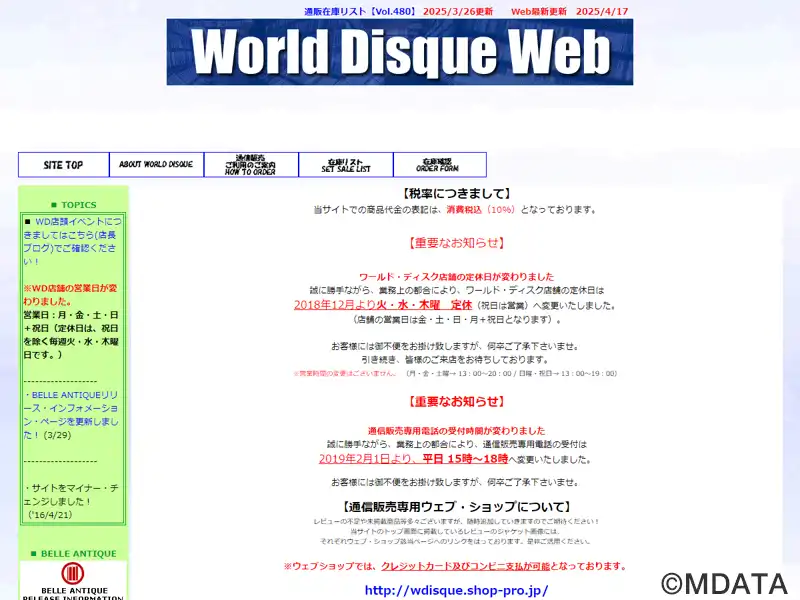This screenshot has height=600, width=800.
Task: Open the WD store event blog link
Action: coord(72,241)
